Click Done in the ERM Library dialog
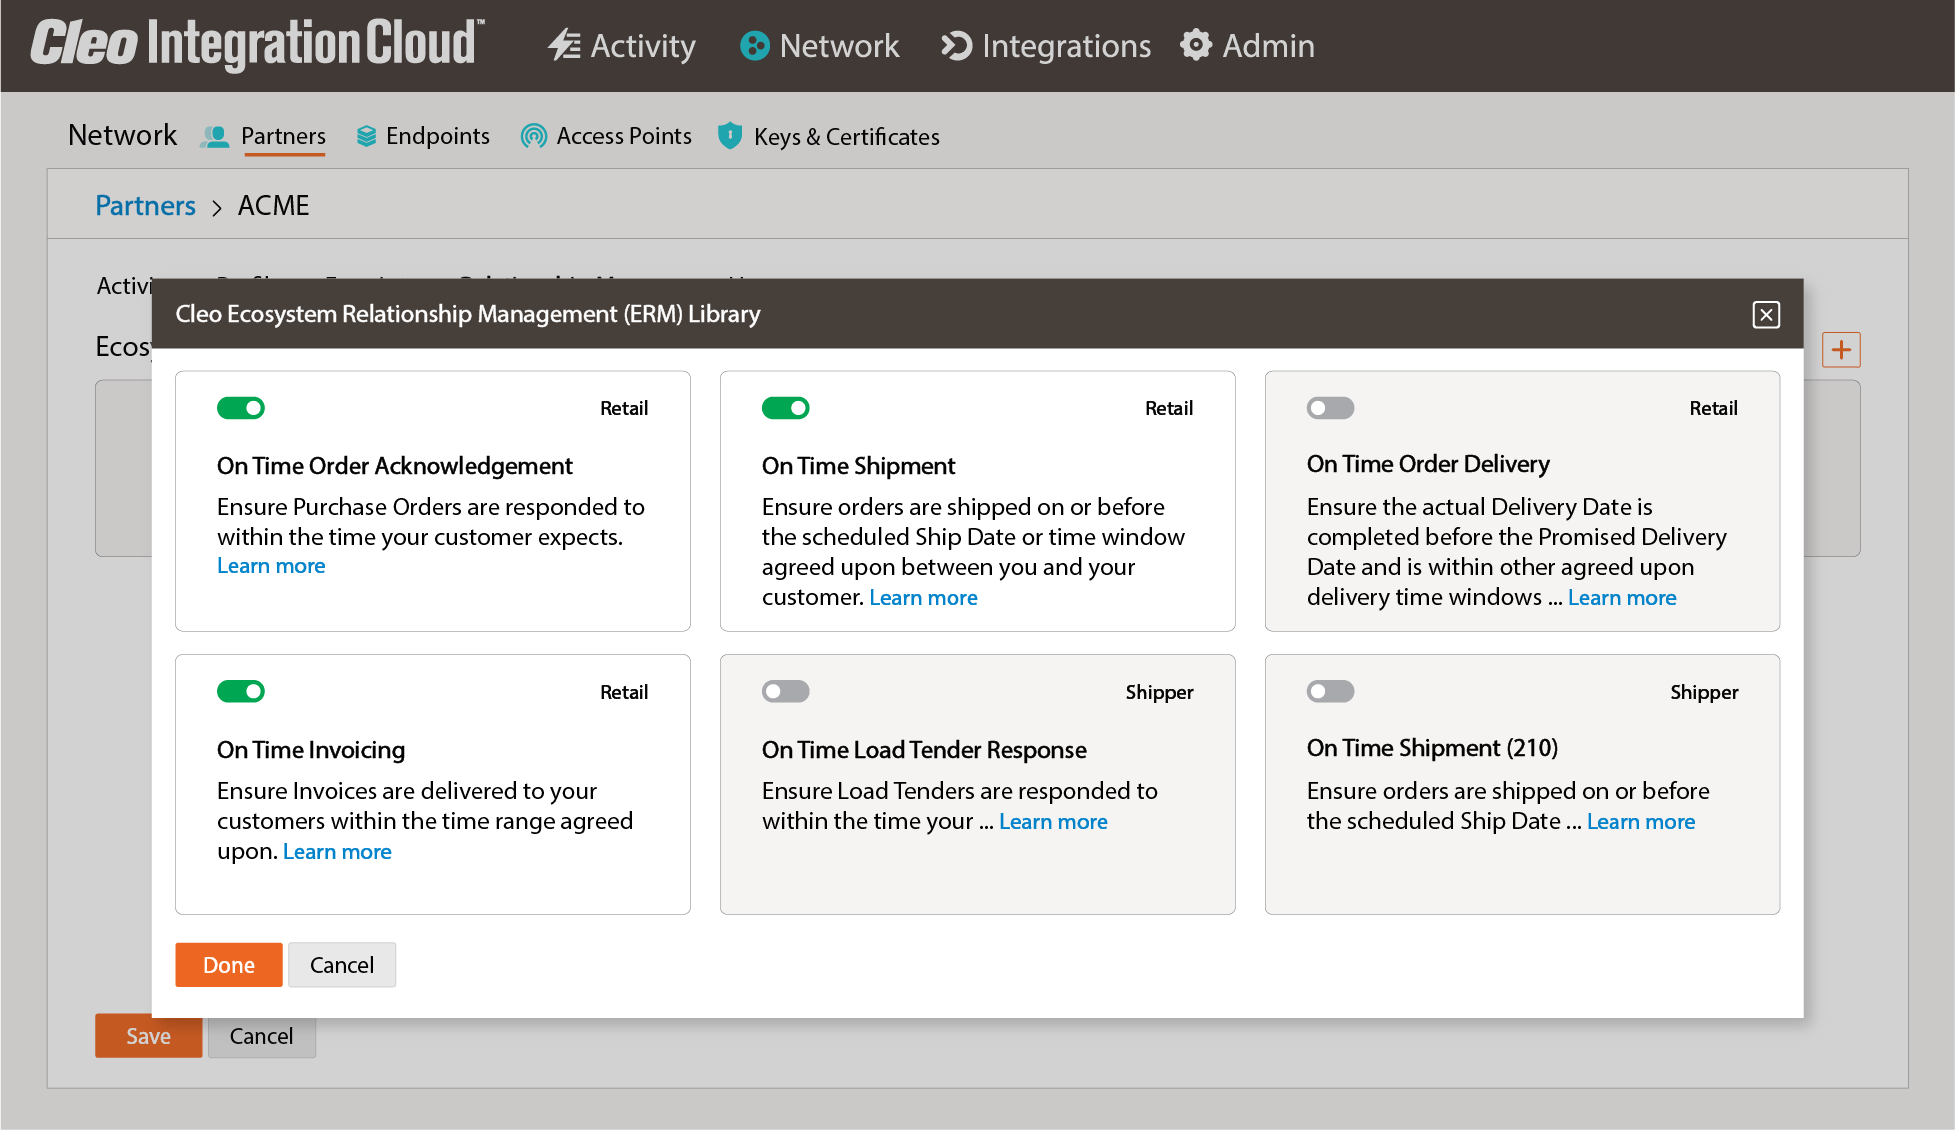Image resolution: width=1955 pixels, height=1130 pixels. coord(229,965)
